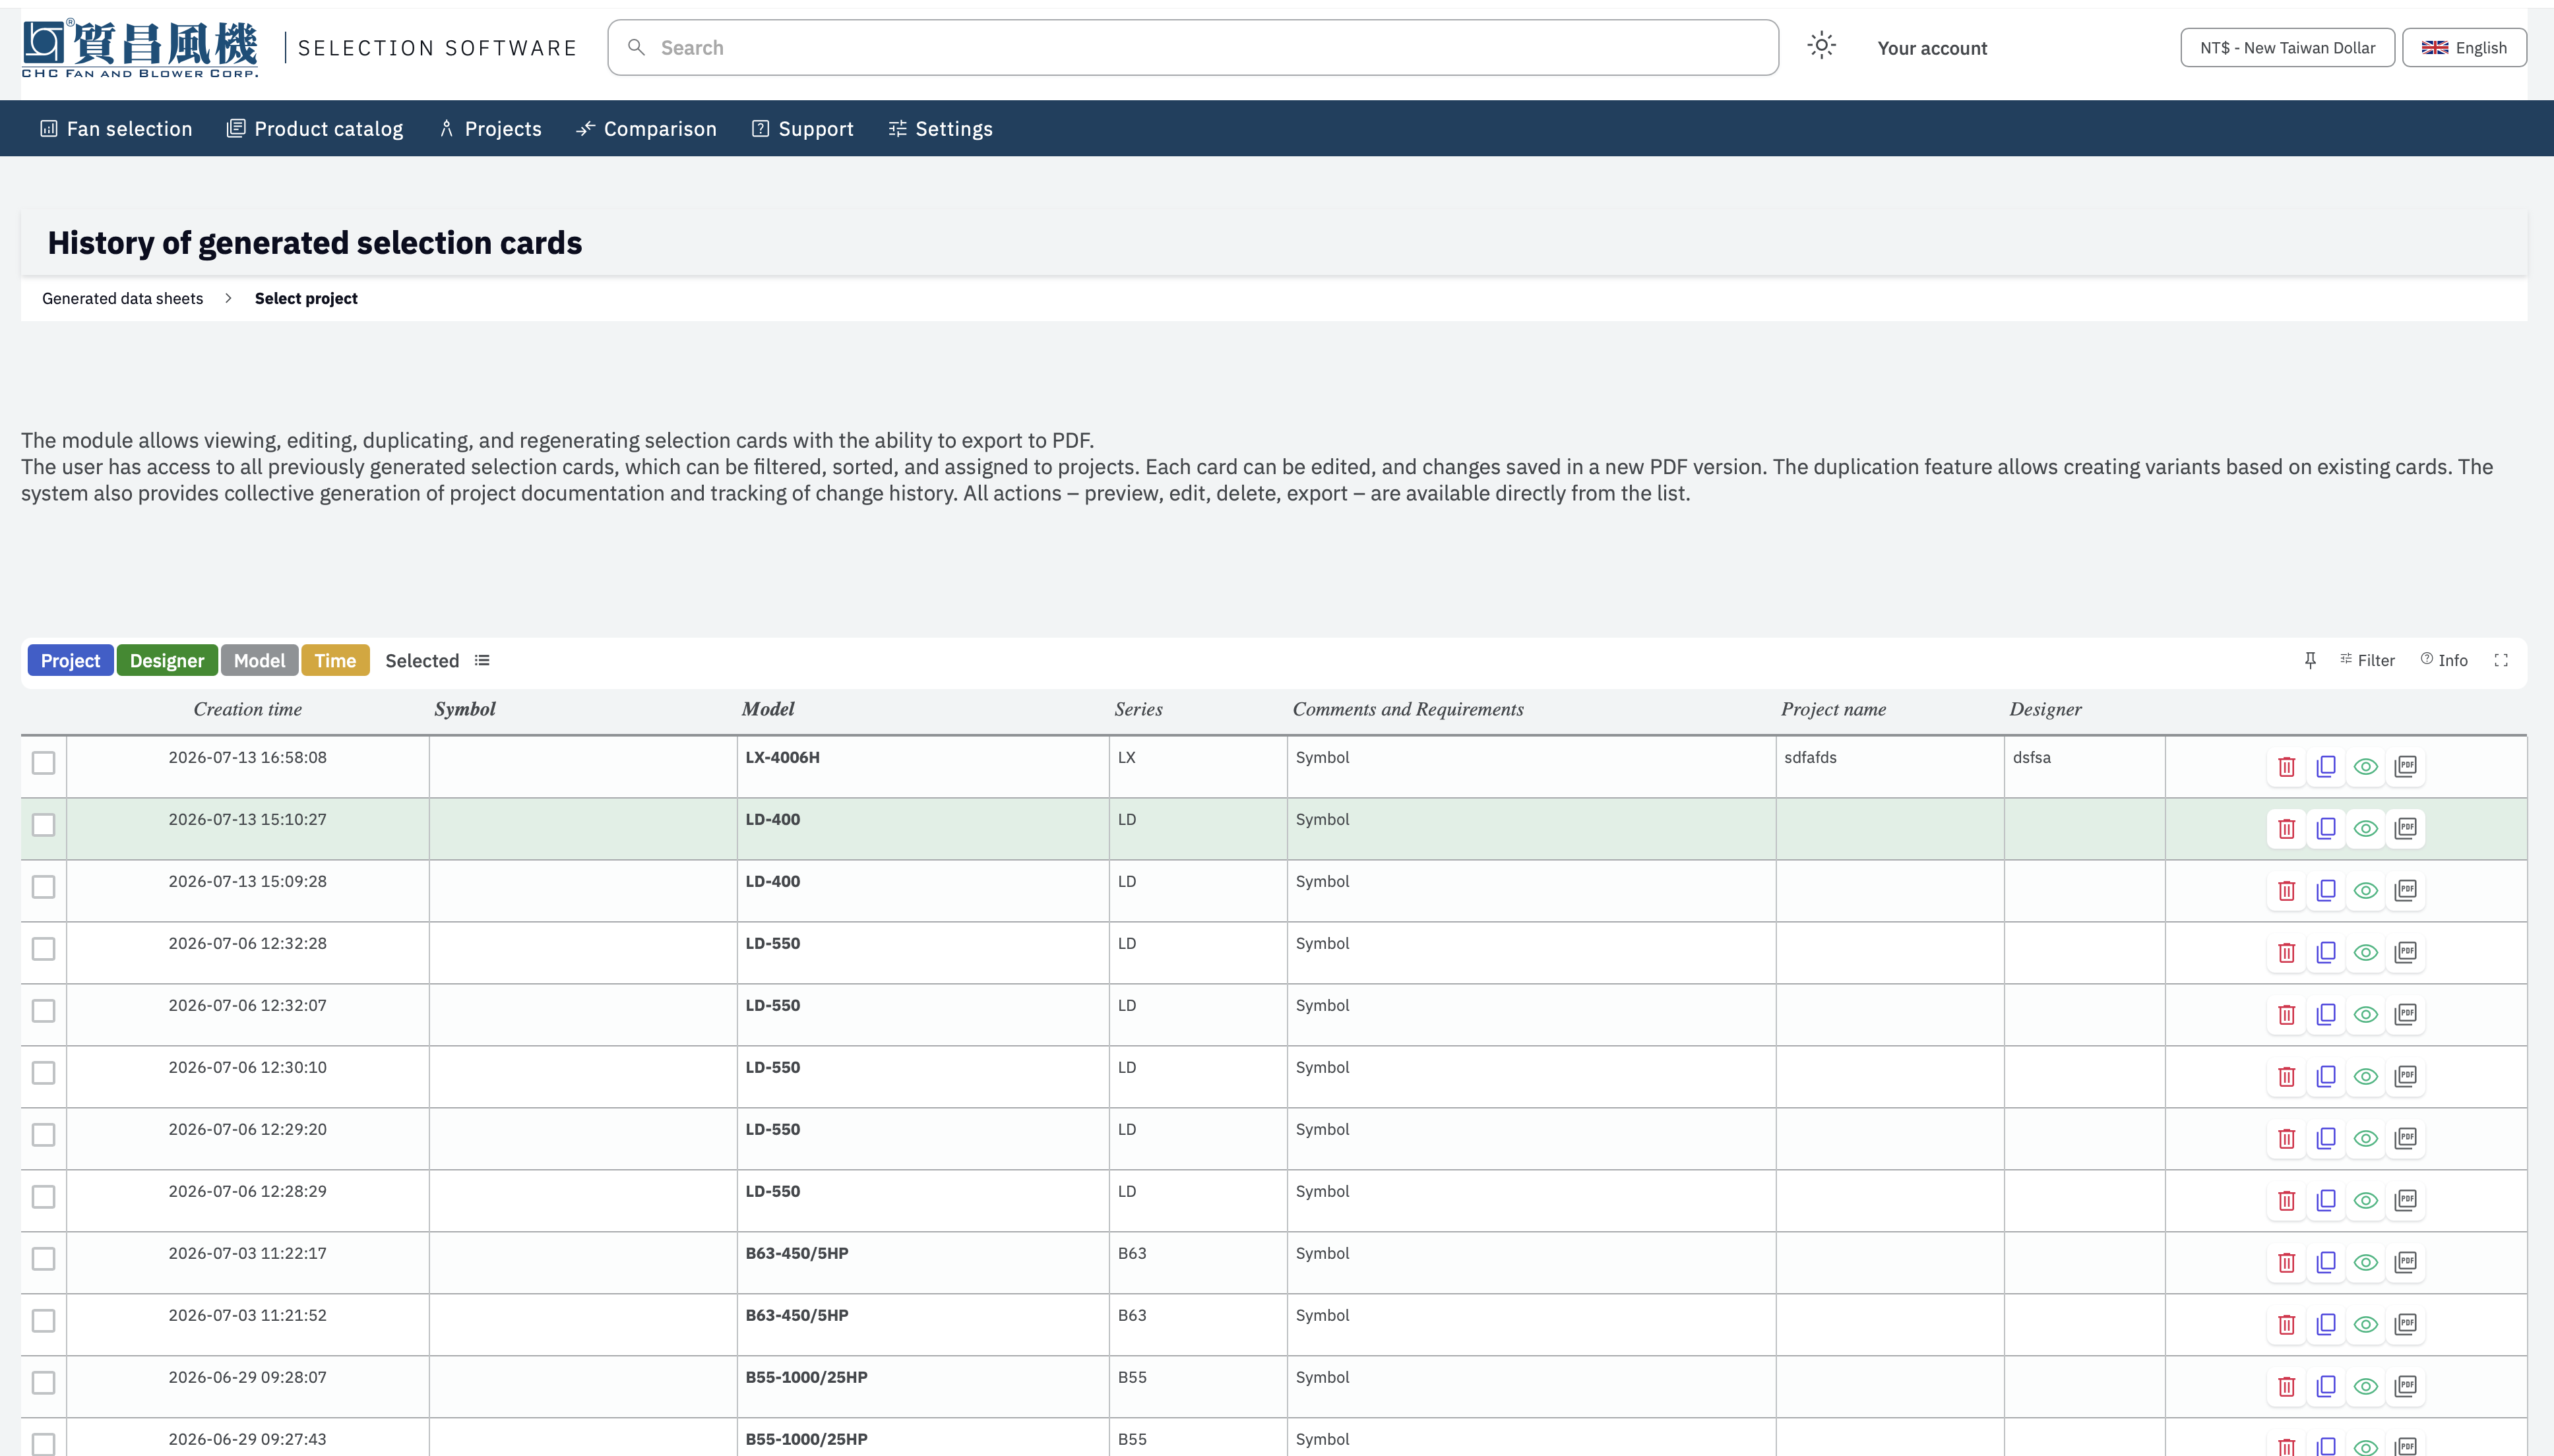Preview the 12:32:28 LD-550 card
This screenshot has width=2554, height=1456.
[2365, 953]
